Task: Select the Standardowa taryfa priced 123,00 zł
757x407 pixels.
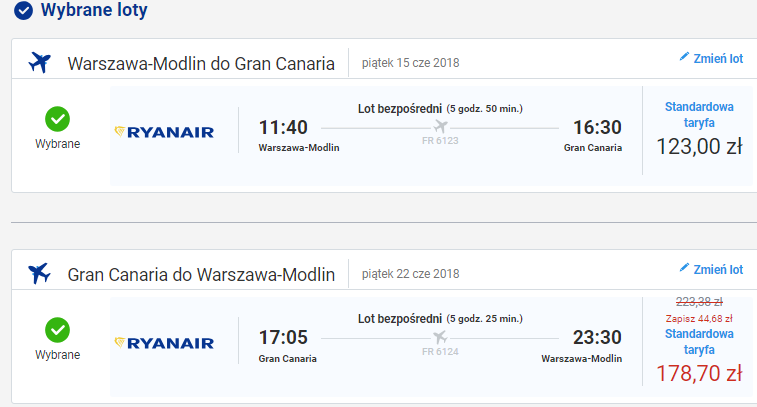Action: 699,114
